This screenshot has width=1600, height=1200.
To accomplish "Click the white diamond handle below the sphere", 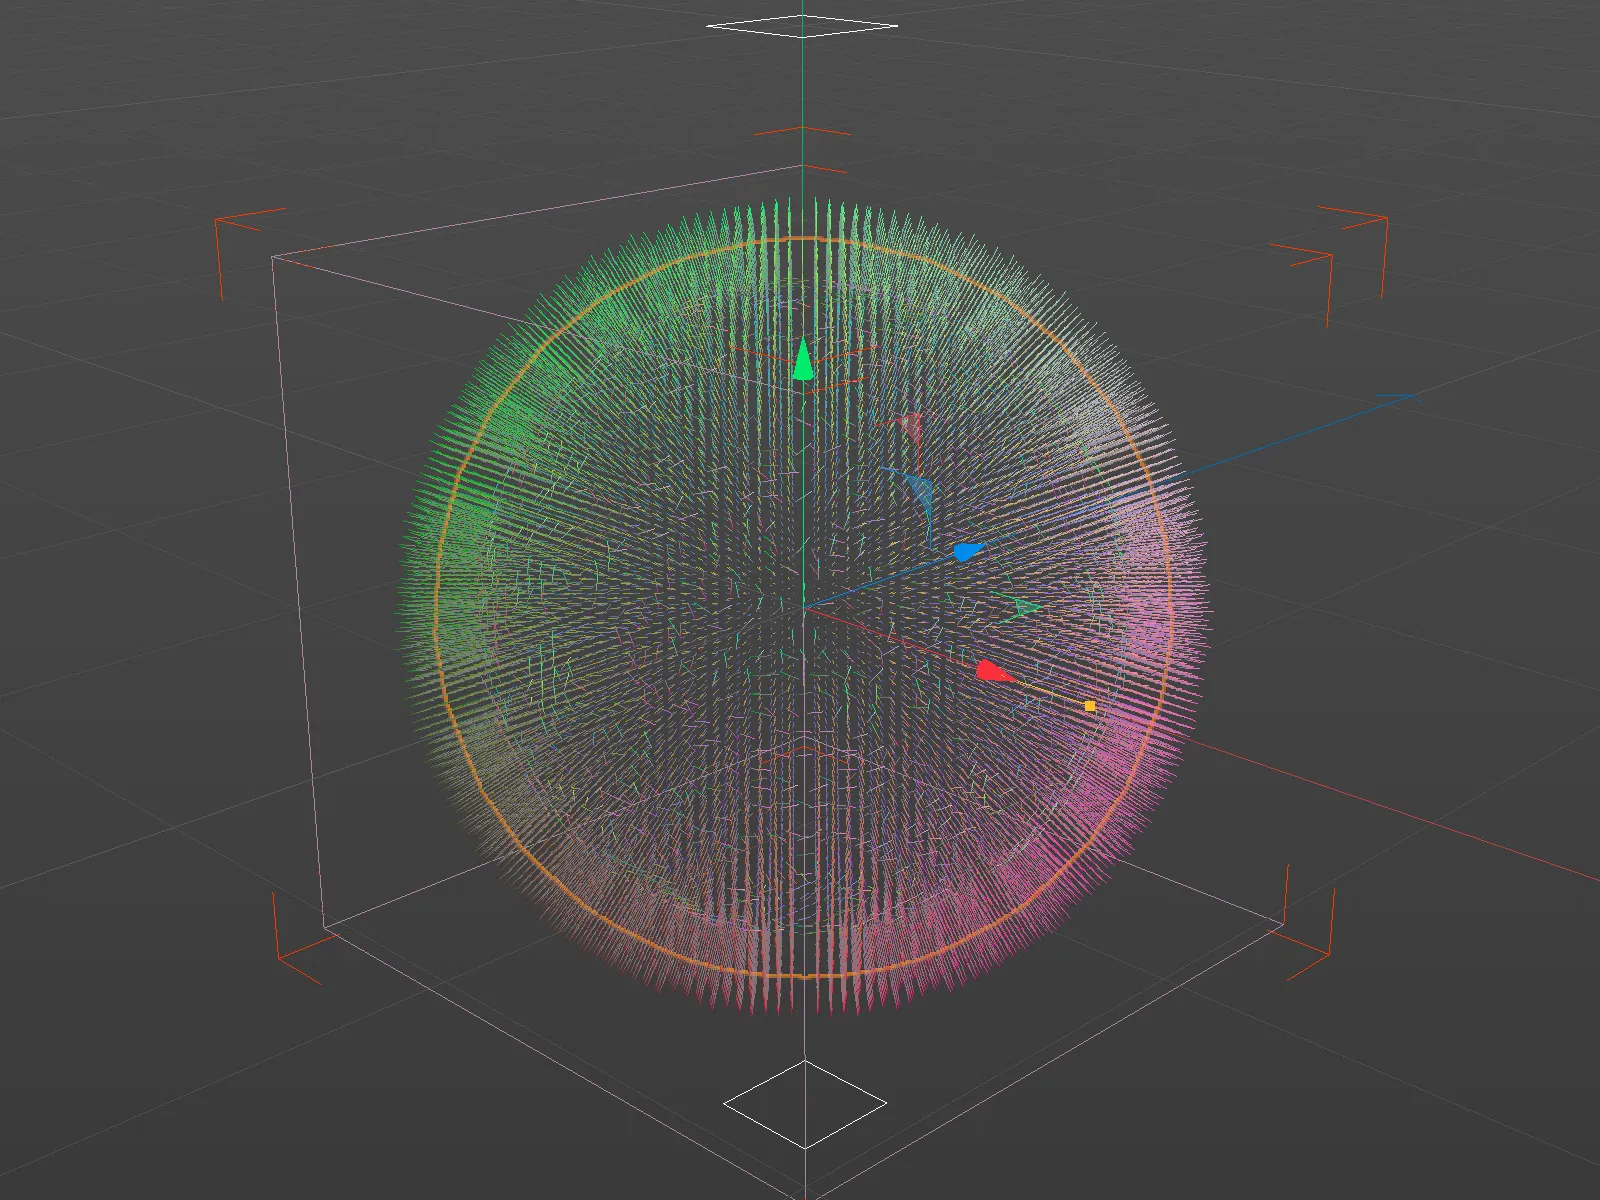I will pyautogui.click(x=805, y=1104).
